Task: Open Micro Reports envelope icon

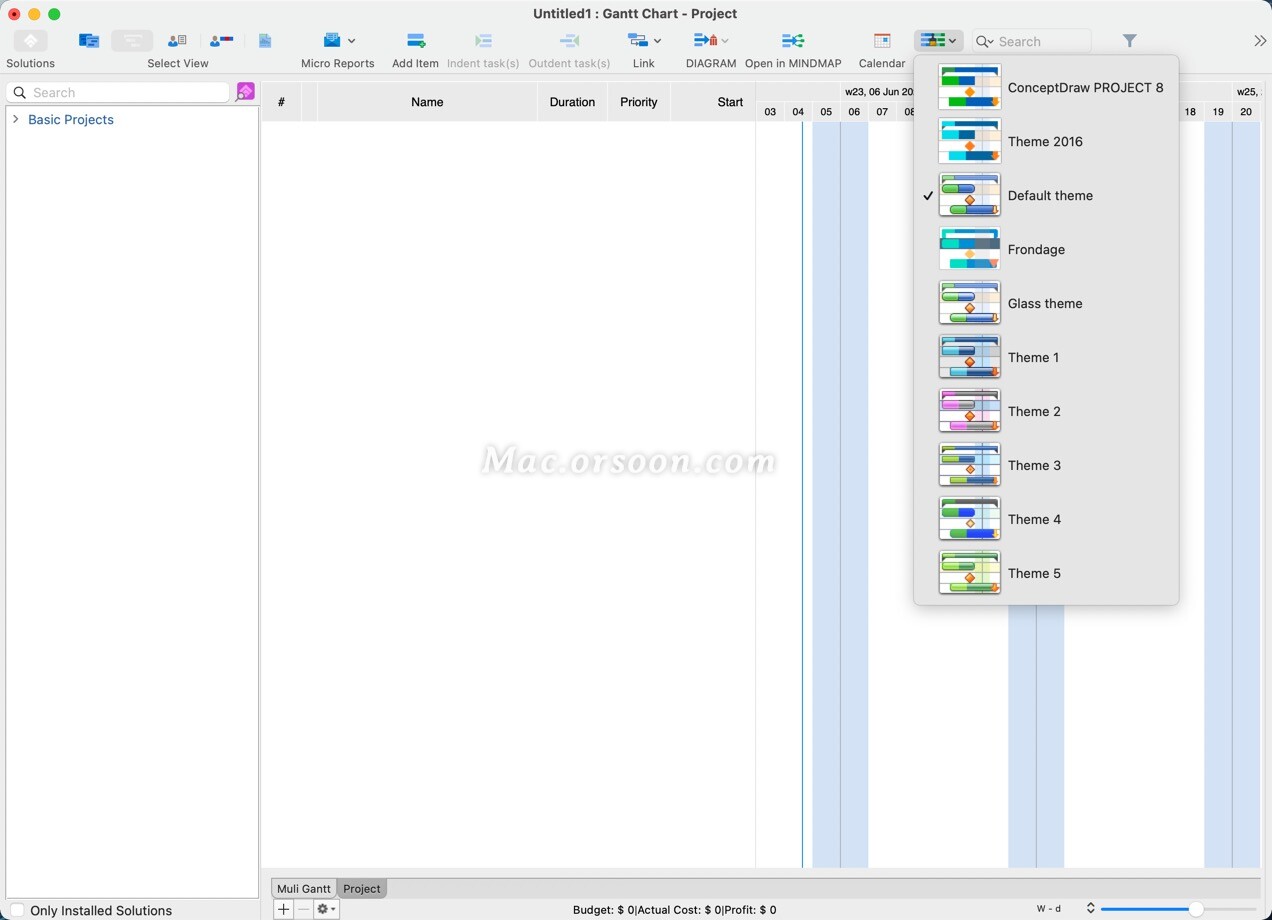Action: coord(332,41)
